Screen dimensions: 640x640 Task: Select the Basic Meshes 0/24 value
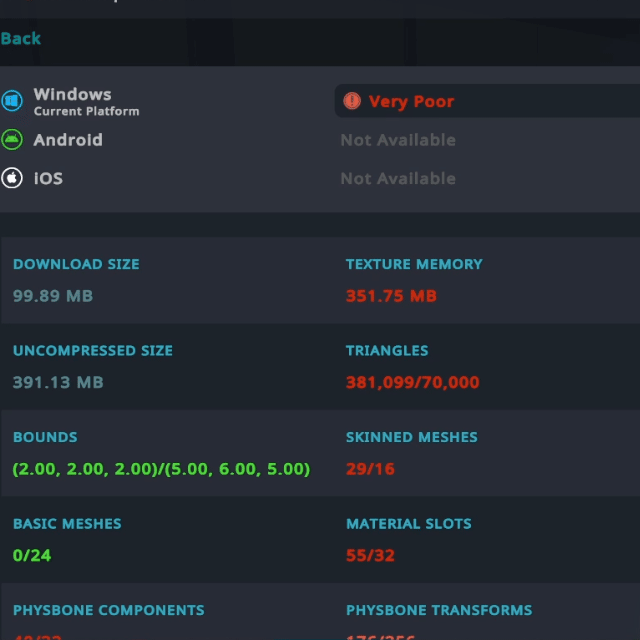click(32, 555)
